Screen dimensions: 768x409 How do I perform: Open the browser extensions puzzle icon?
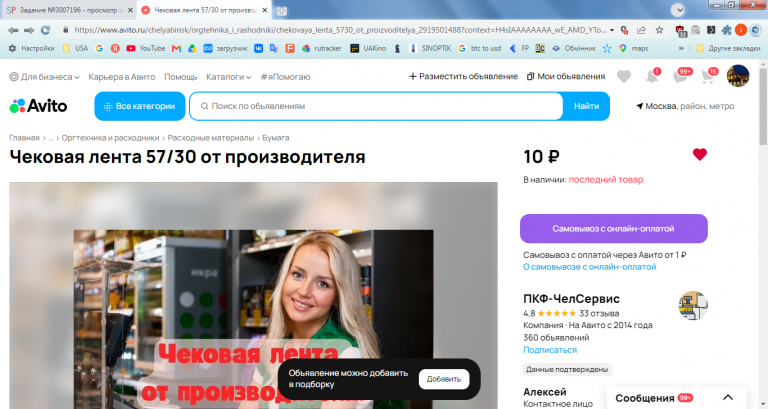point(726,30)
